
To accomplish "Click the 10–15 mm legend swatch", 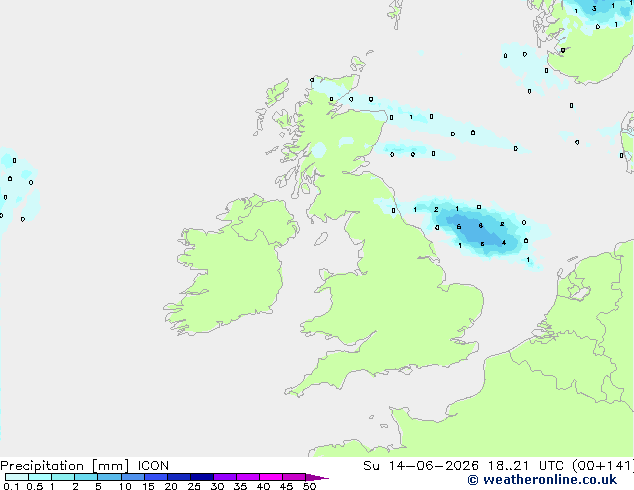I will (133, 477).
